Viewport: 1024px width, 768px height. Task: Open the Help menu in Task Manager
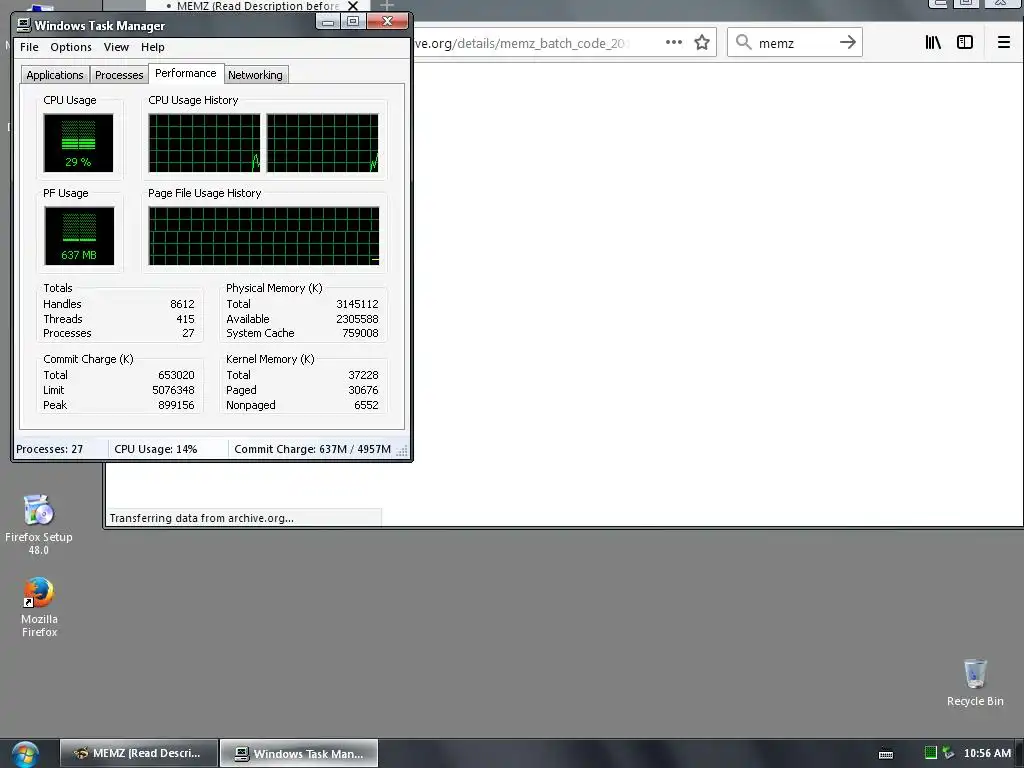pos(153,47)
